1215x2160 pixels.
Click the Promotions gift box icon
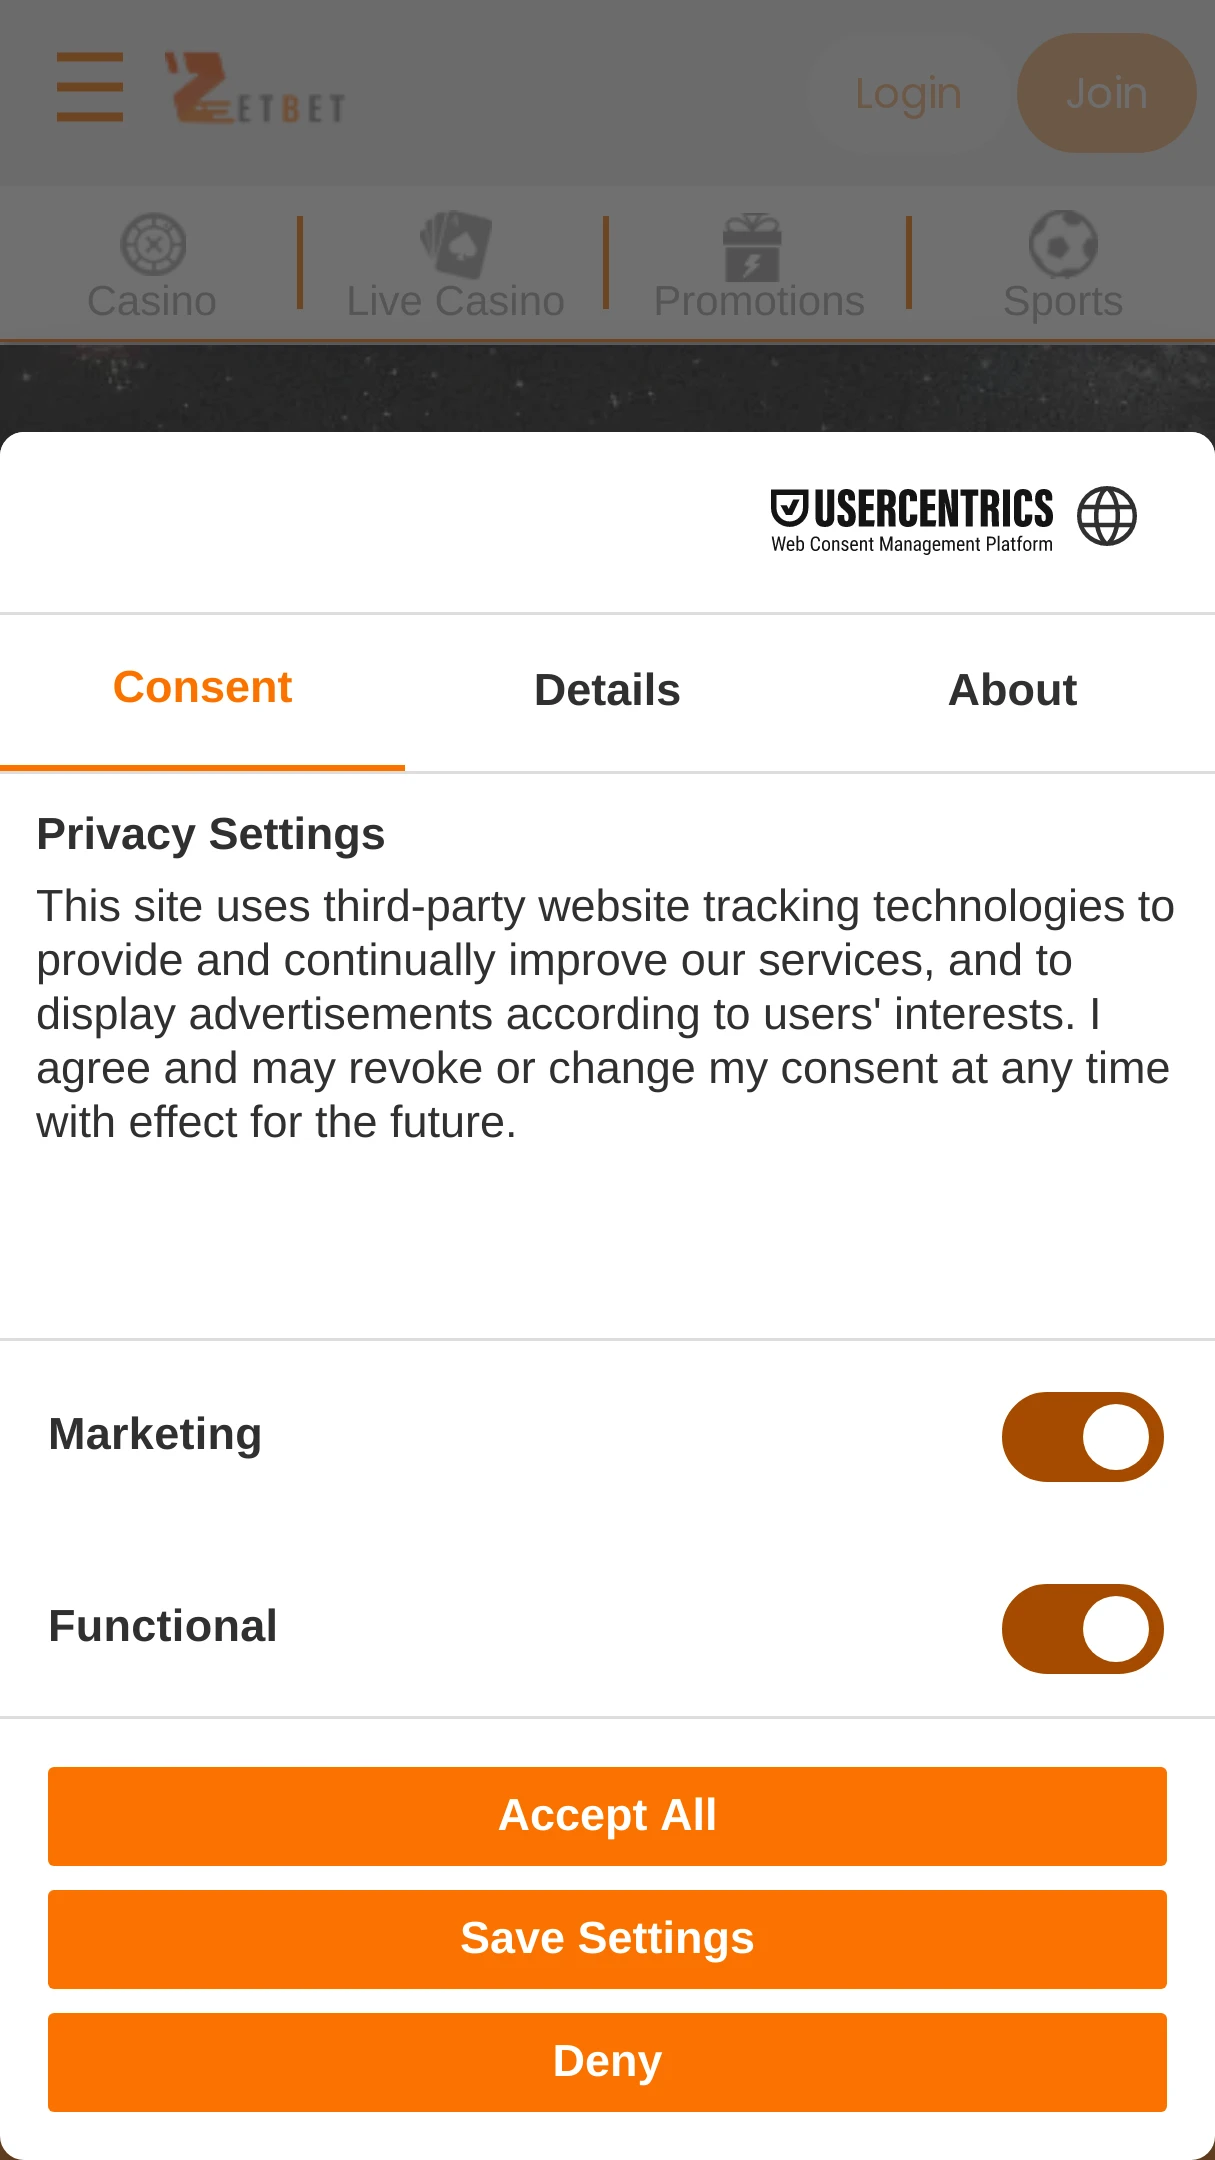(752, 246)
